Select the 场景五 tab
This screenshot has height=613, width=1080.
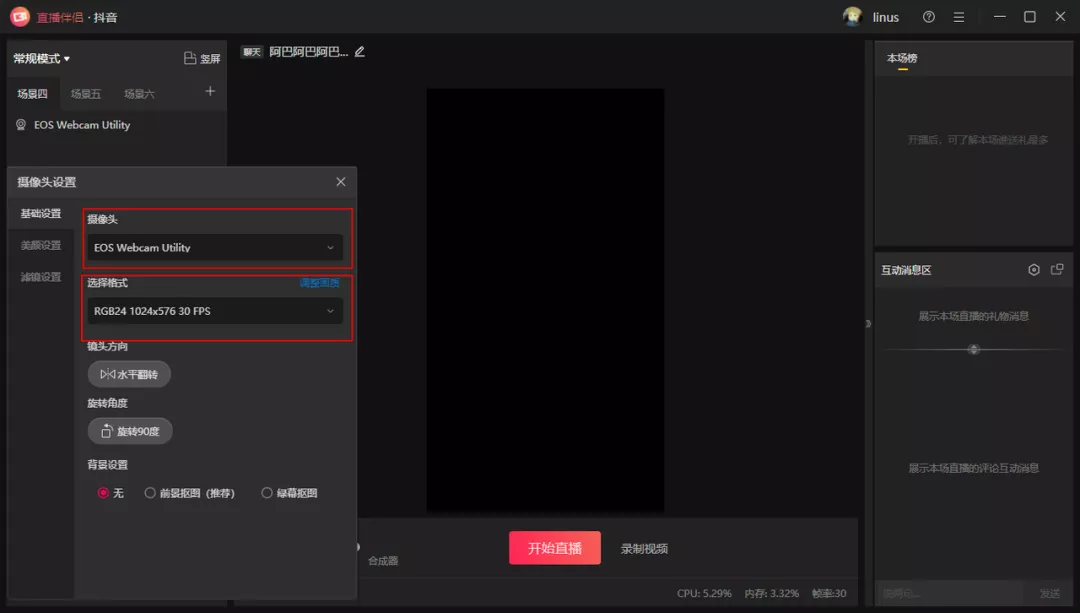click(85, 94)
